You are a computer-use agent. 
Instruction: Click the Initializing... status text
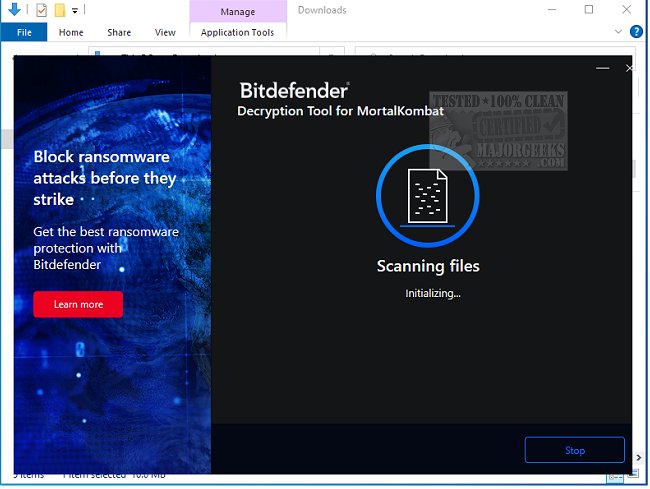(433, 293)
